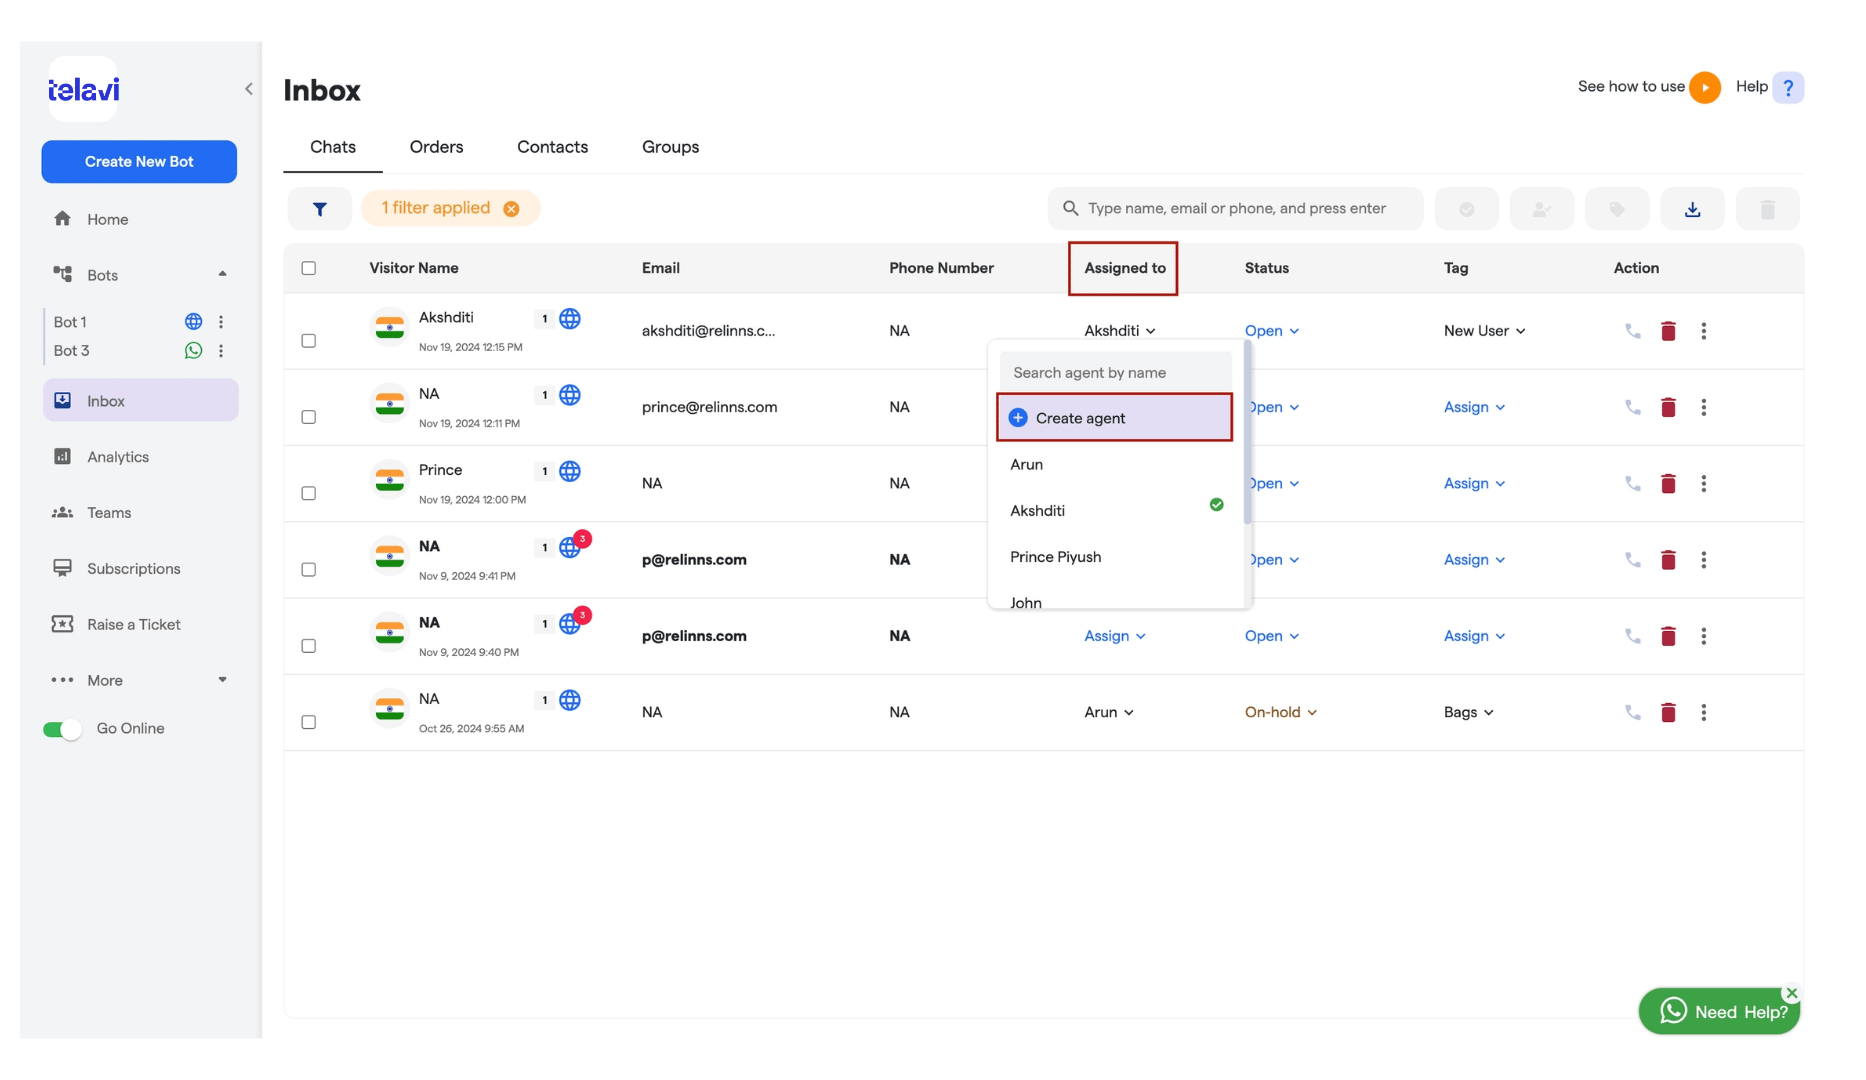Image resolution: width=1866 pixels, height=1080 pixels.
Task: Select Create agent in the dropdown list
Action: 1114,418
